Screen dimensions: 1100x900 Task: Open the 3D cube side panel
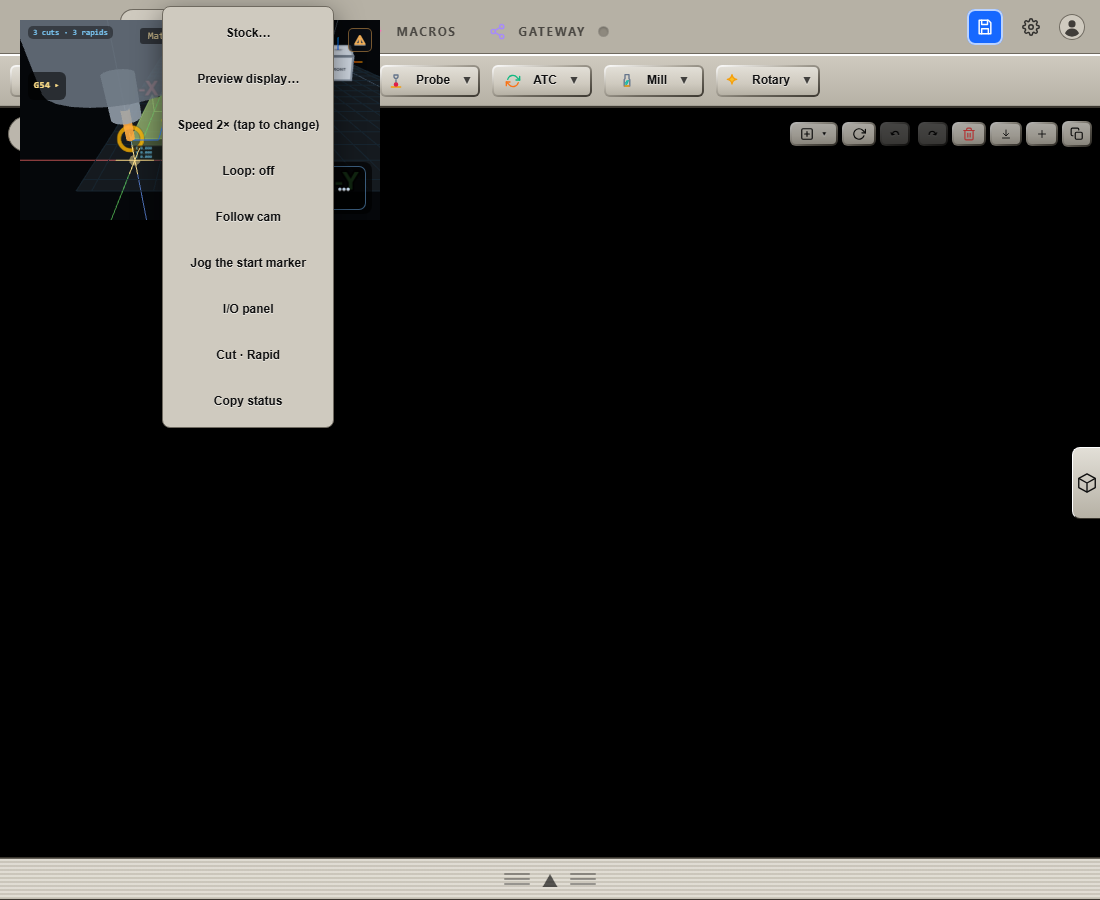1087,483
